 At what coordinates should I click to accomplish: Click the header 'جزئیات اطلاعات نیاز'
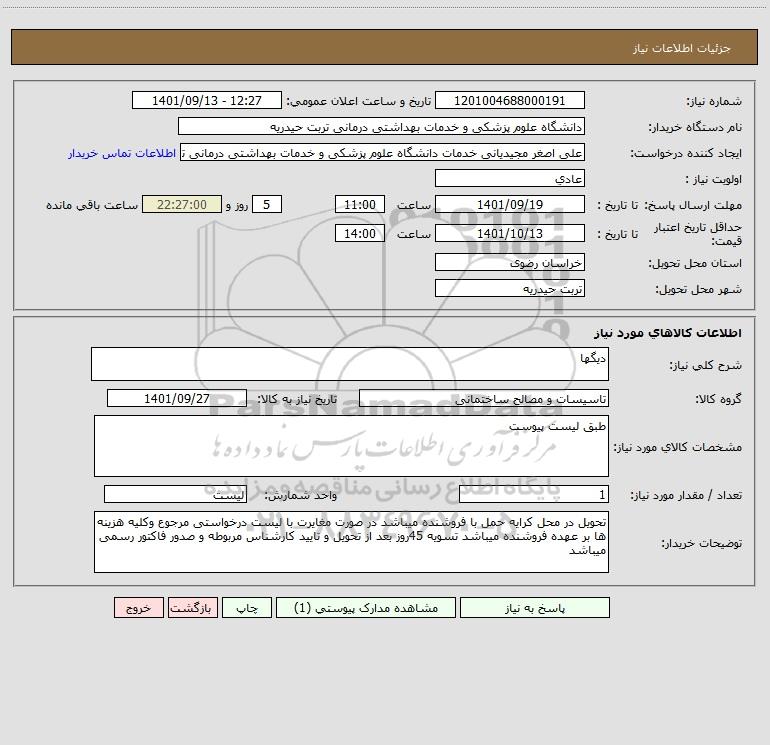[x=682, y=48]
